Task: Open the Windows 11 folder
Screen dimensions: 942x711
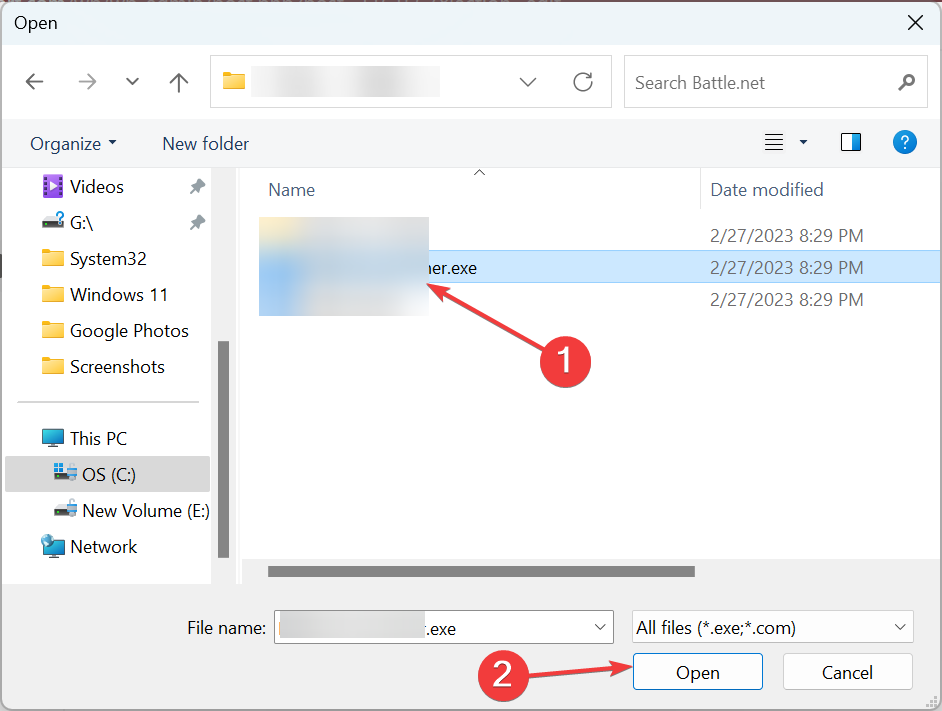Action: [x=119, y=295]
